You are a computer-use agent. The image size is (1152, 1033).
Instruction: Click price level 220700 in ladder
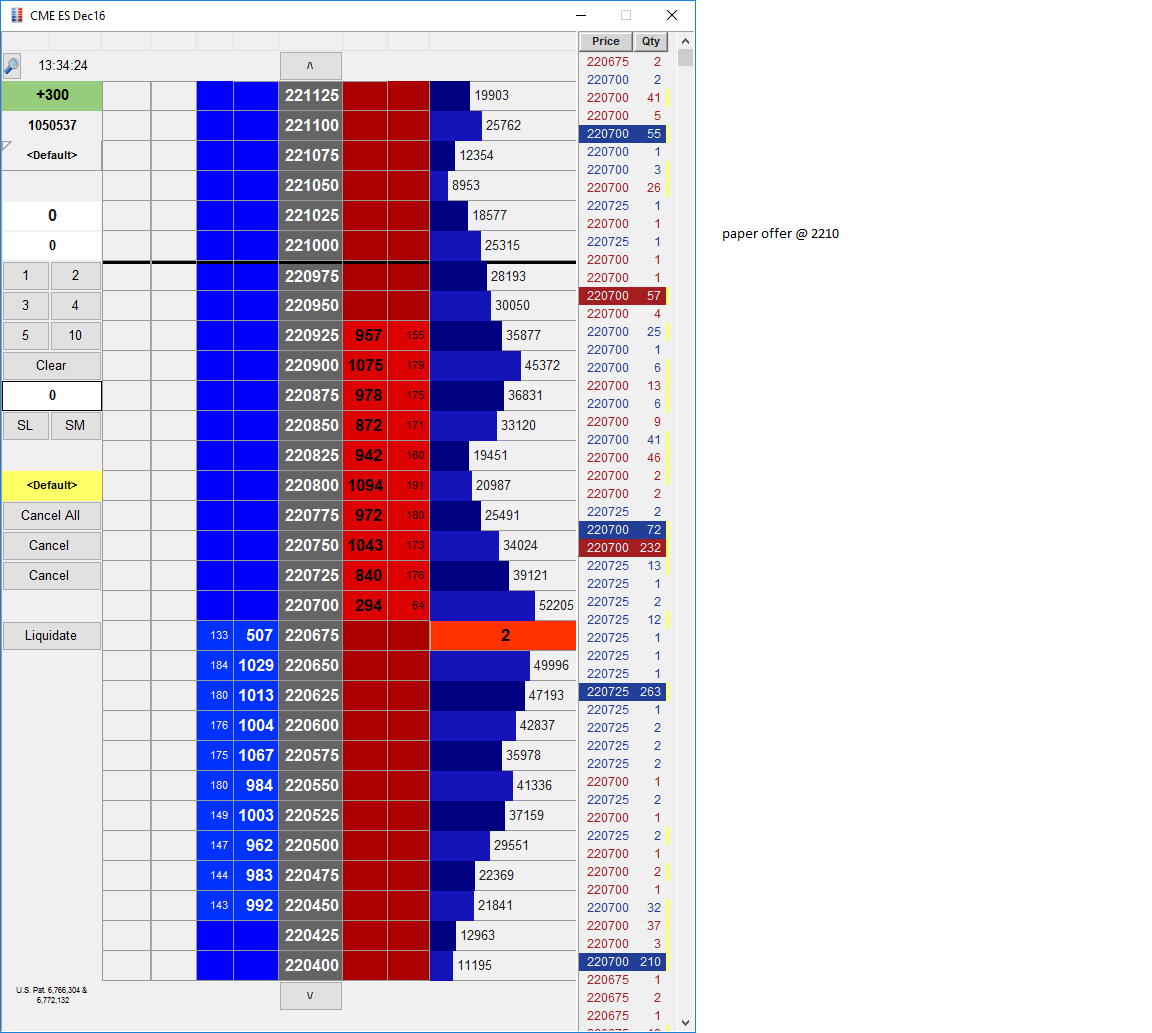point(312,605)
